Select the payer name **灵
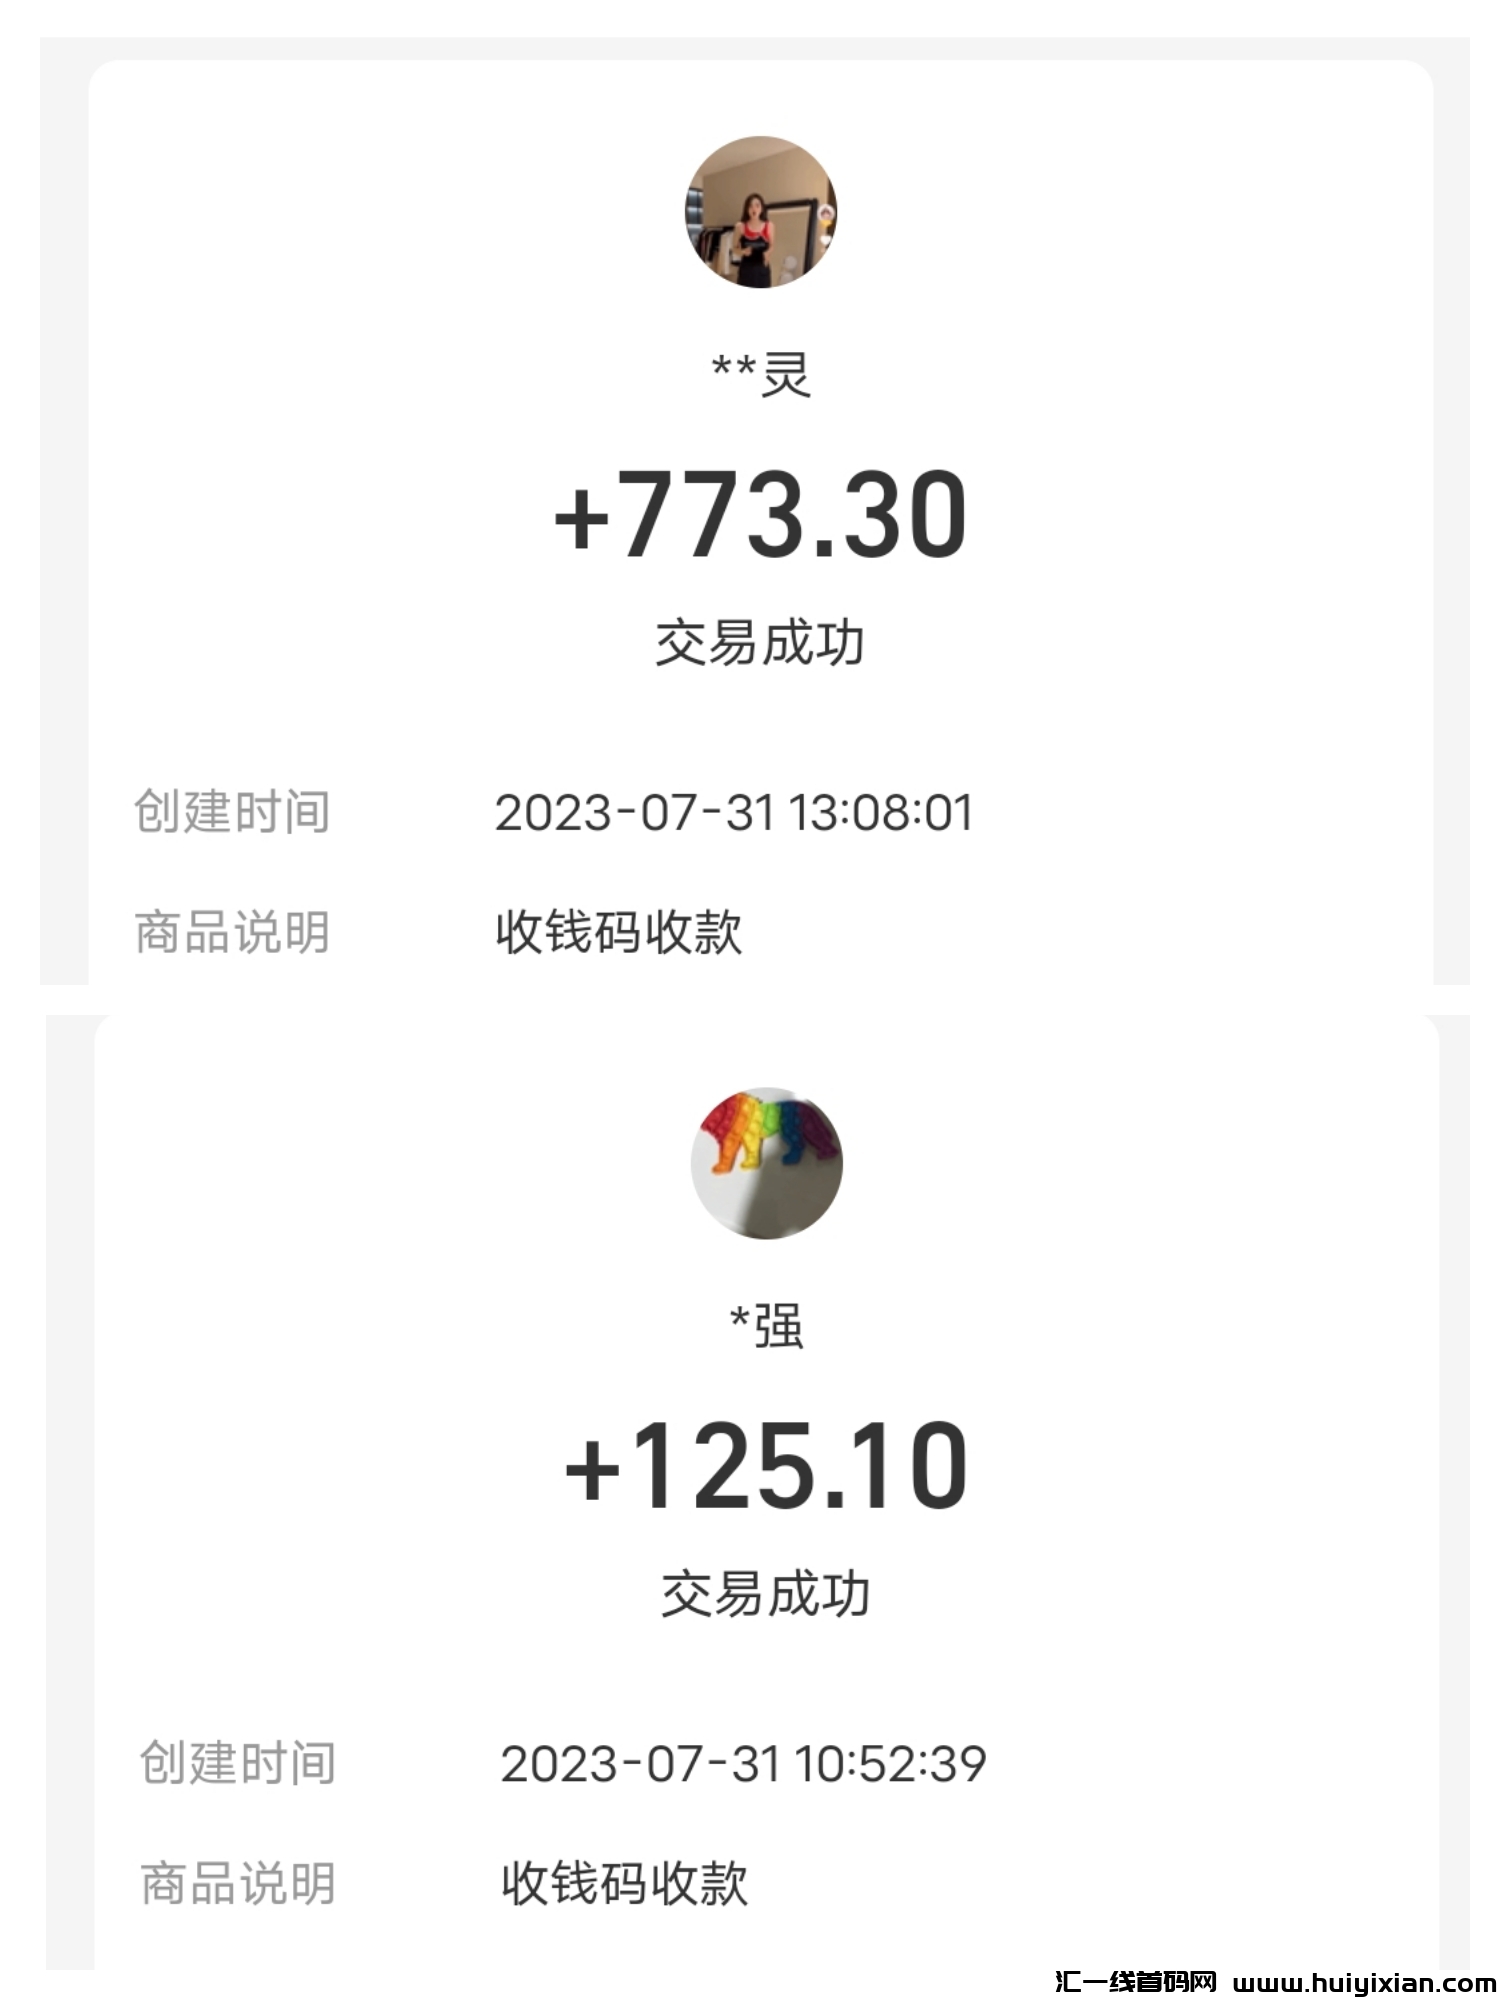This screenshot has height=2000, width=1500. 760,375
